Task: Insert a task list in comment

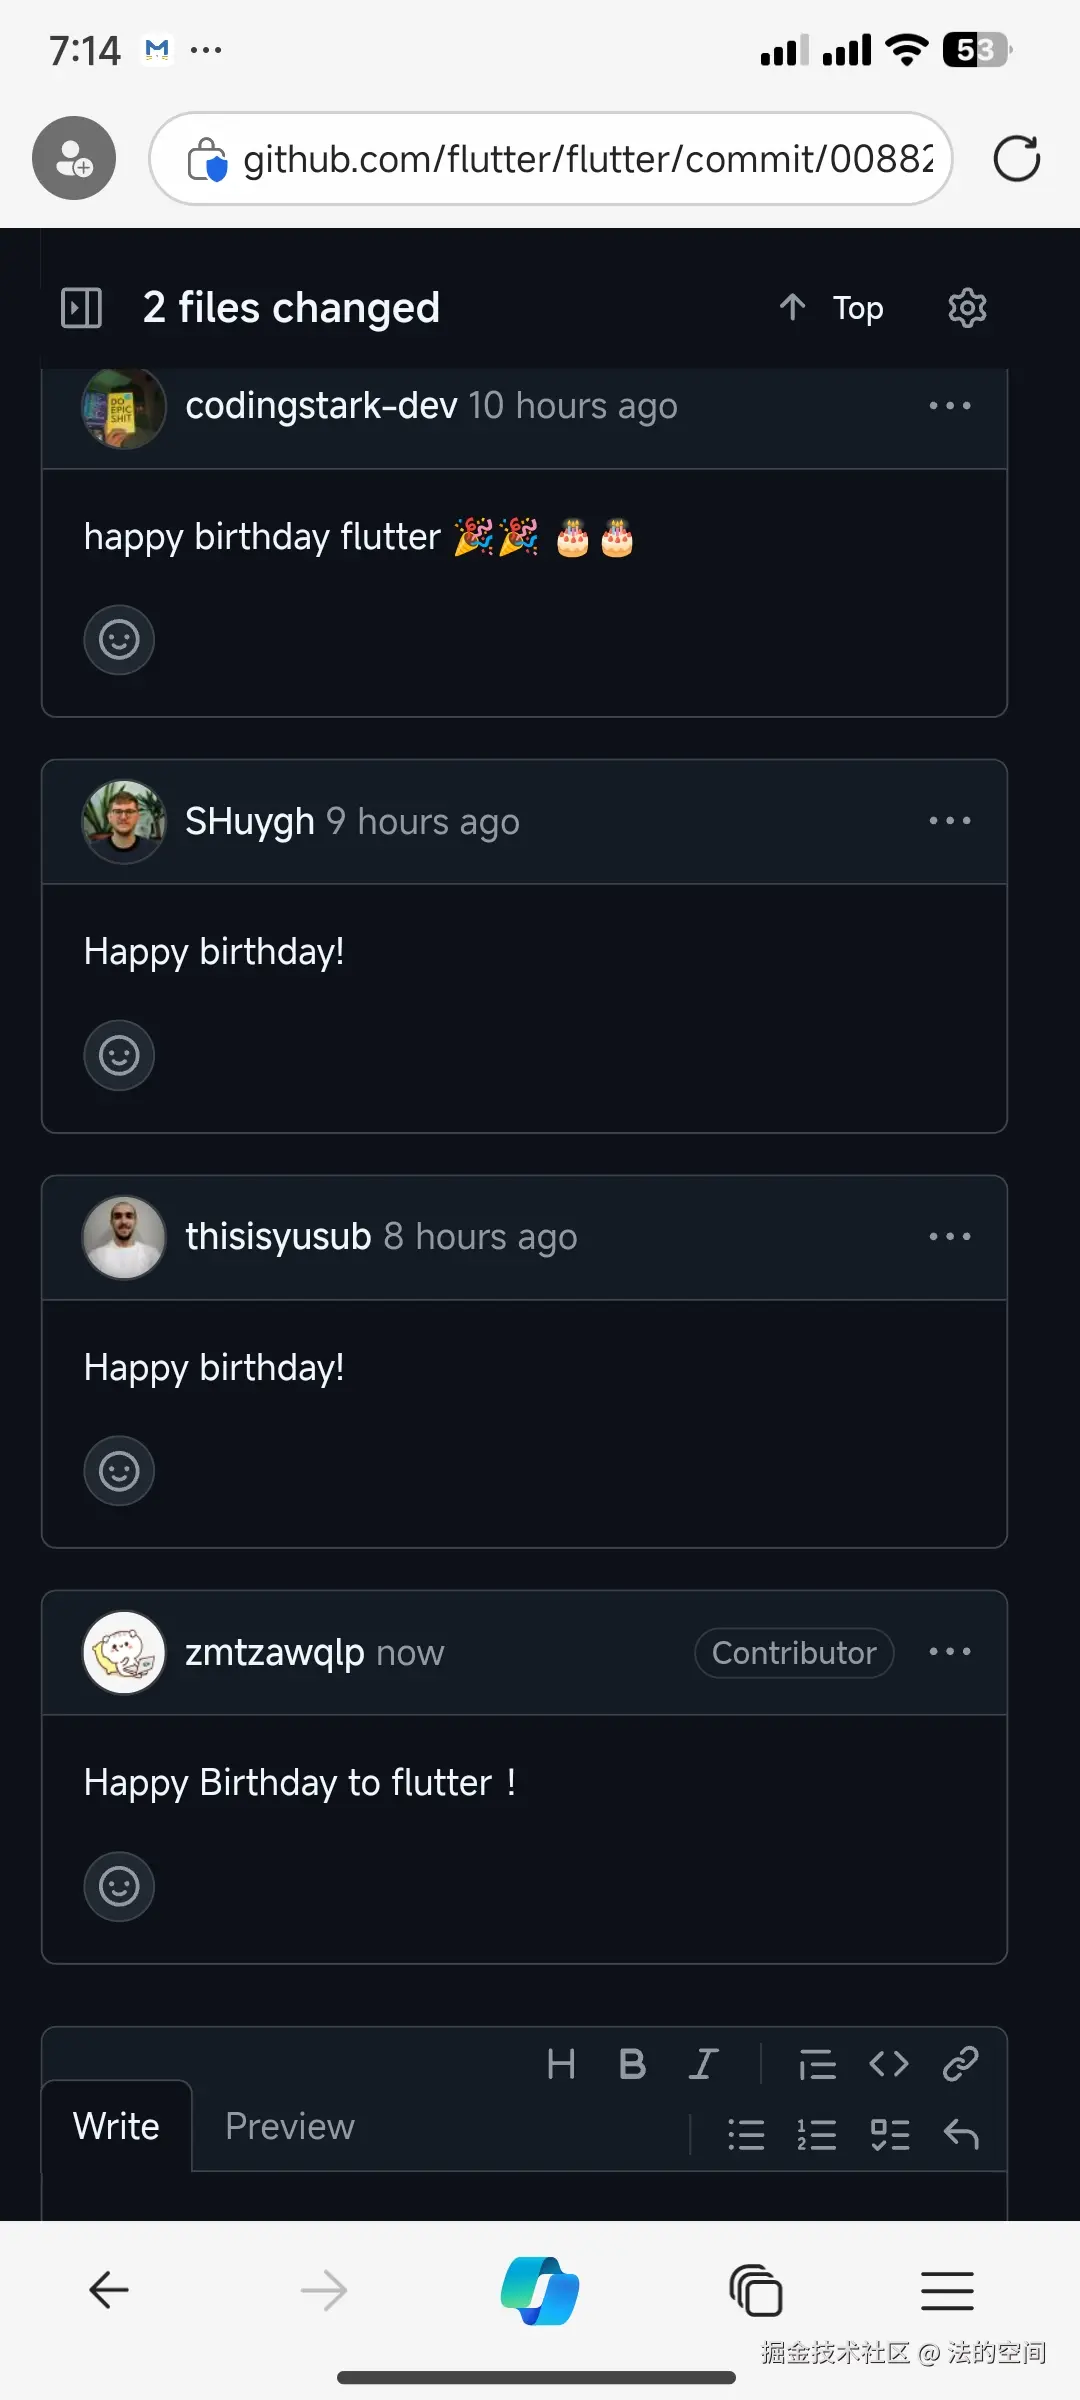Action: [889, 2135]
